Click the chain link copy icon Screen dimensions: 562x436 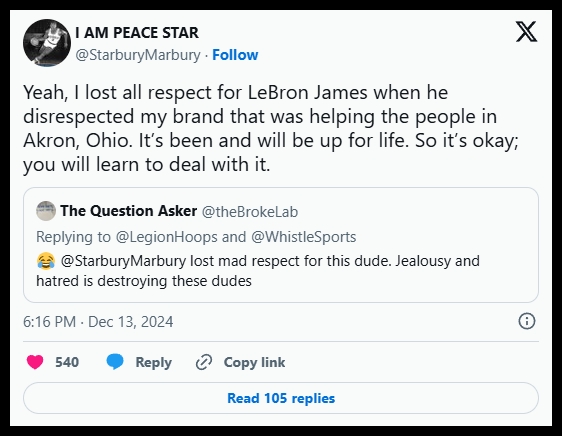pyautogui.click(x=204, y=362)
